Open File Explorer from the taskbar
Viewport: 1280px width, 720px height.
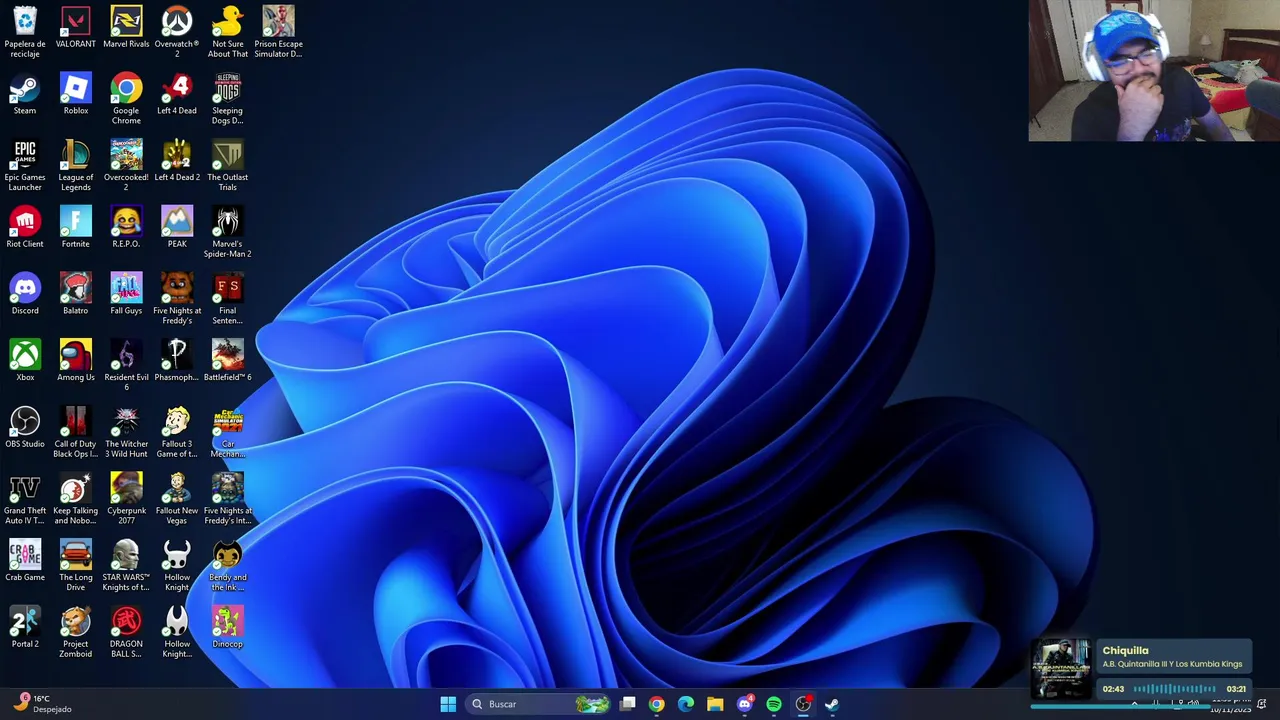click(x=715, y=704)
